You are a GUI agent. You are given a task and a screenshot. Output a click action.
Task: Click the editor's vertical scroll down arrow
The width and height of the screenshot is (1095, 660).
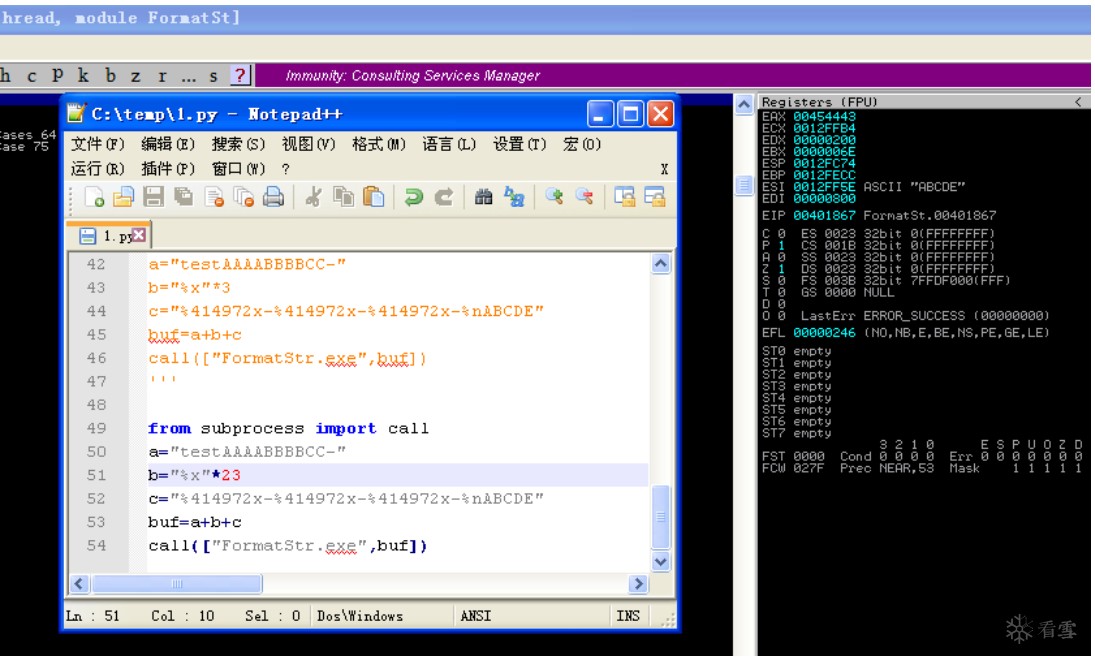click(661, 562)
